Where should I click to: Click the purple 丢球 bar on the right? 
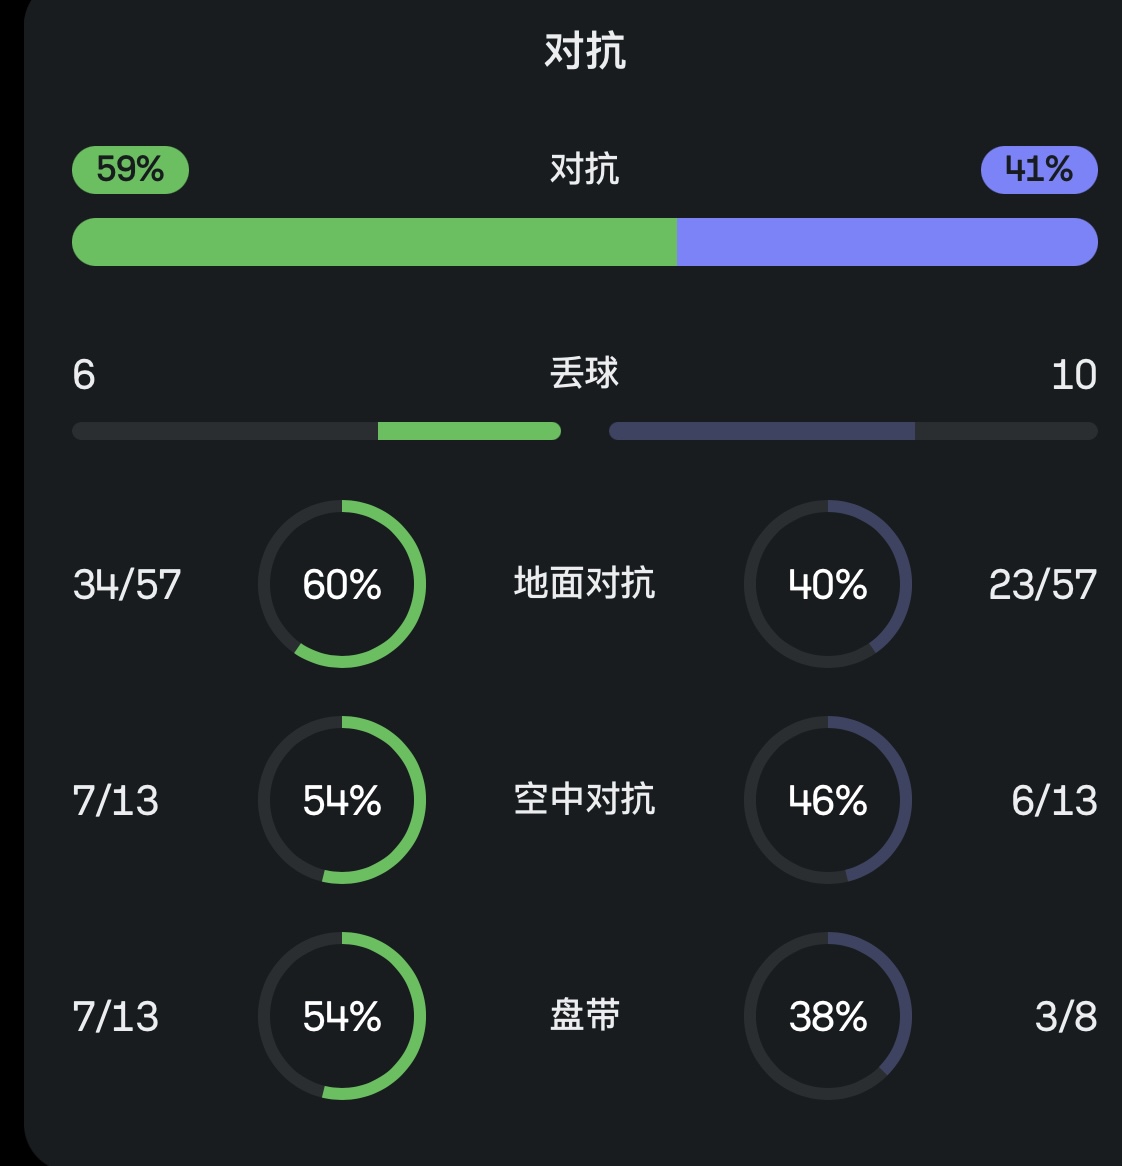tap(762, 431)
